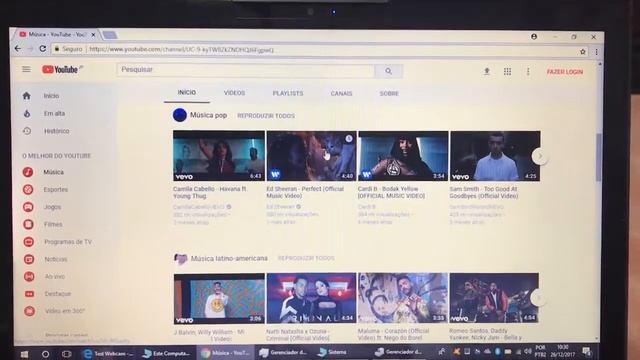
Task: Open the YouTube hamburger guide menu
Action: click(26, 69)
